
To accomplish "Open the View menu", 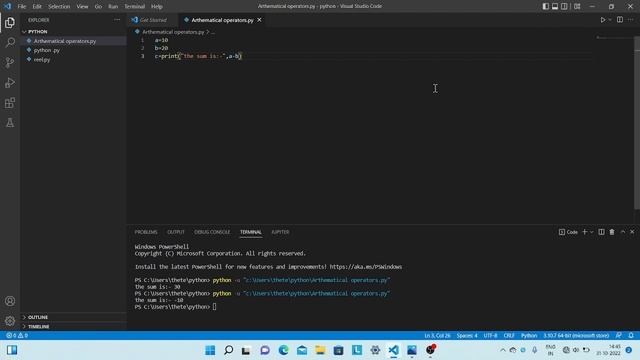I will pyautogui.click(x=82, y=6).
